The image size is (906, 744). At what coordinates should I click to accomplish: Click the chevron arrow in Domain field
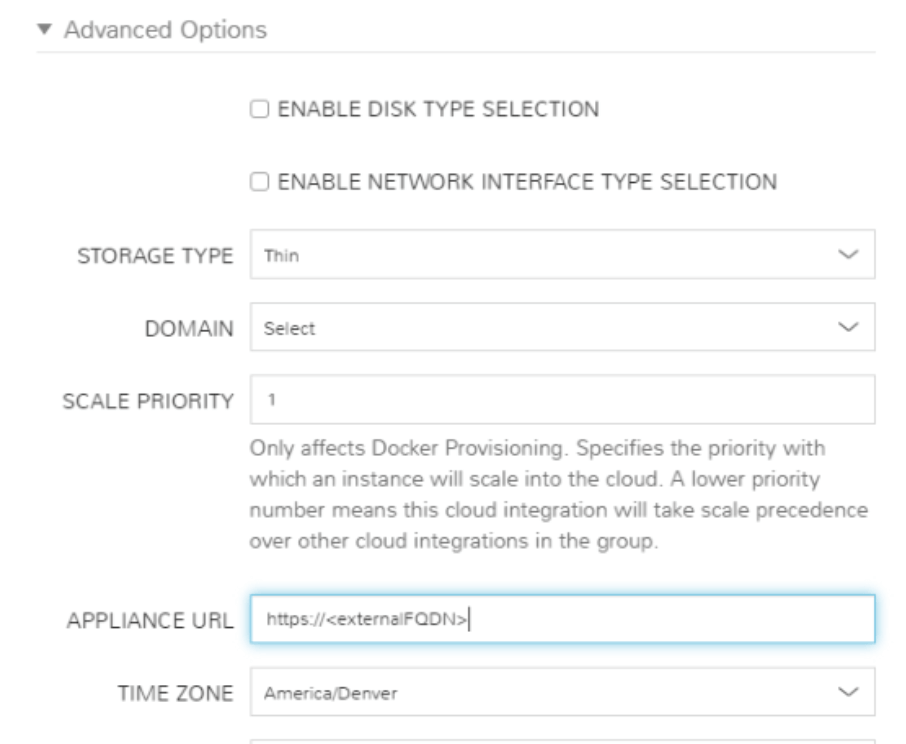pyautogui.click(x=848, y=328)
